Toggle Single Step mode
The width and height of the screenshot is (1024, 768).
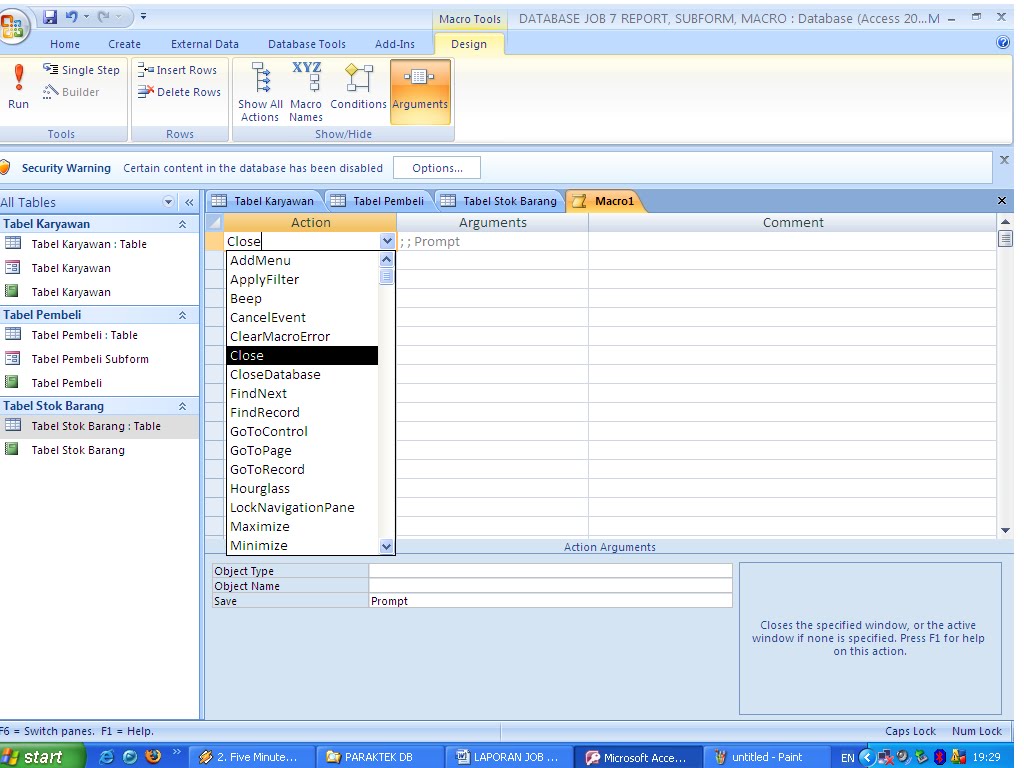tap(82, 70)
